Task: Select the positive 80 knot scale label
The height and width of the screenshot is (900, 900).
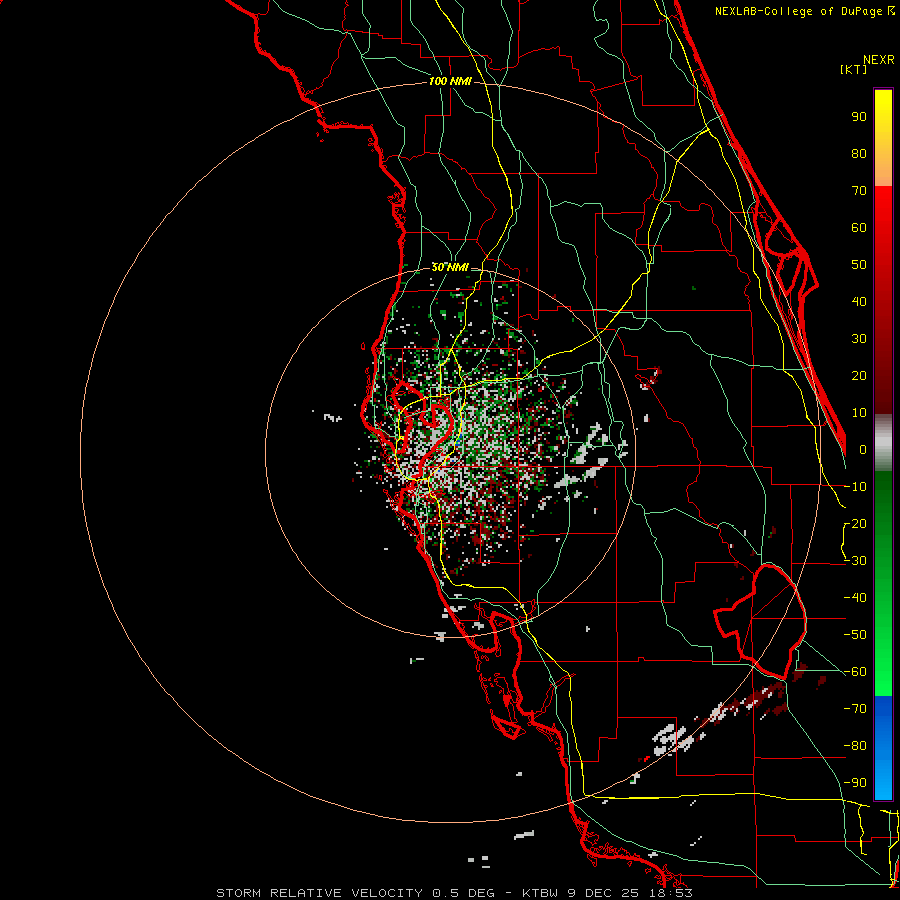Action: point(859,154)
